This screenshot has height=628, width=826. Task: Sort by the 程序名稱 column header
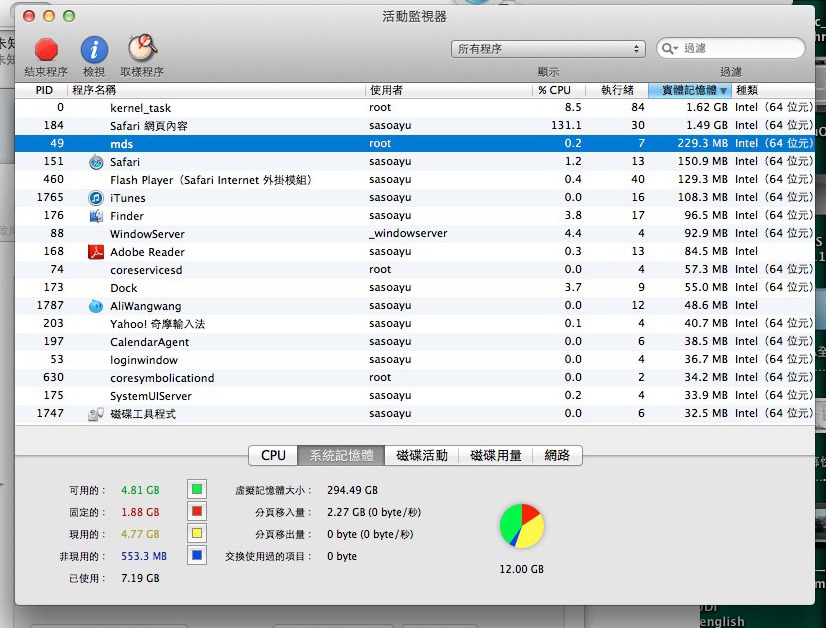point(217,90)
